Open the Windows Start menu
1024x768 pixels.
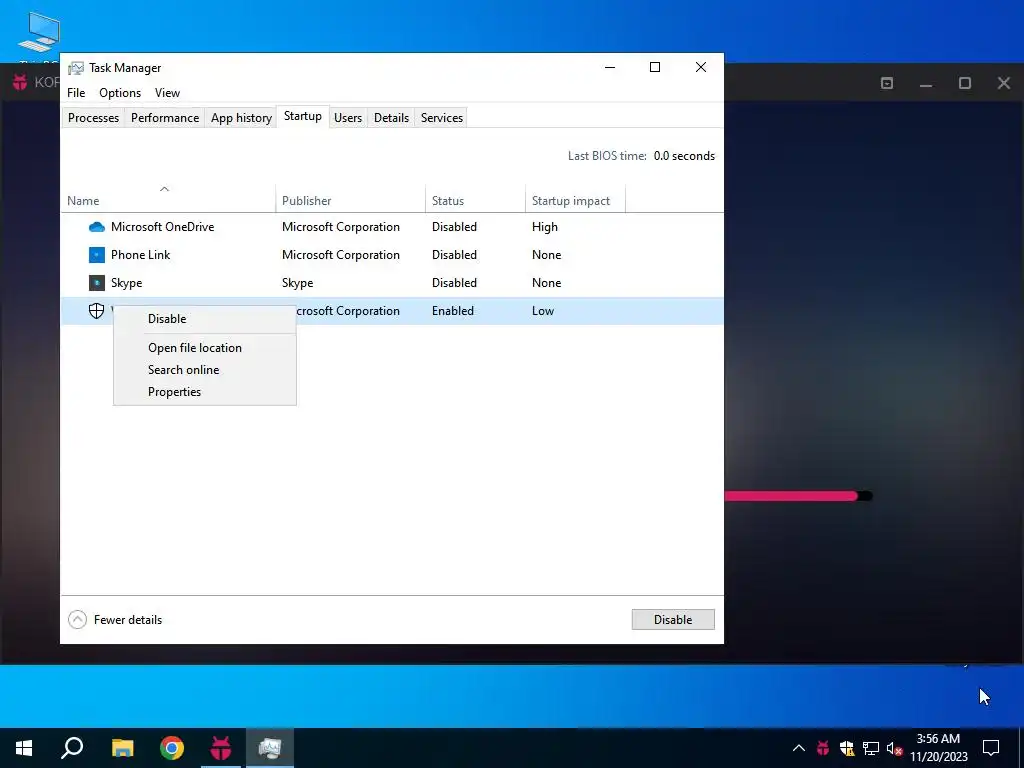[x=24, y=748]
